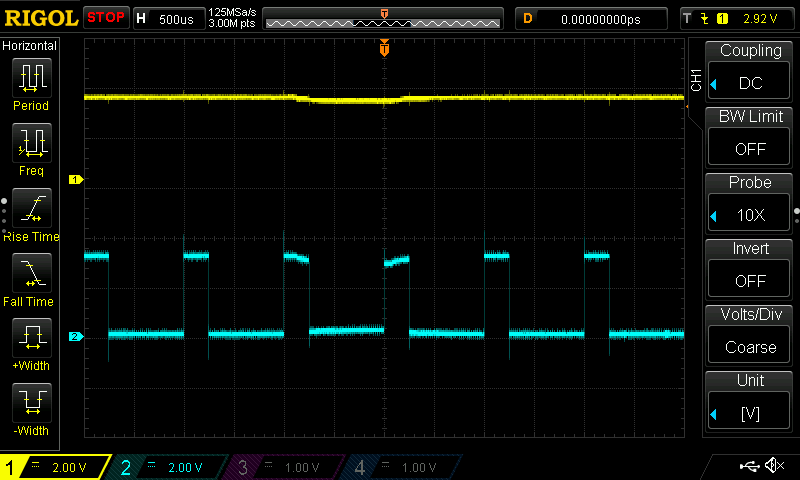Click the 2.92 V trigger level readout

pyautogui.click(x=760, y=19)
